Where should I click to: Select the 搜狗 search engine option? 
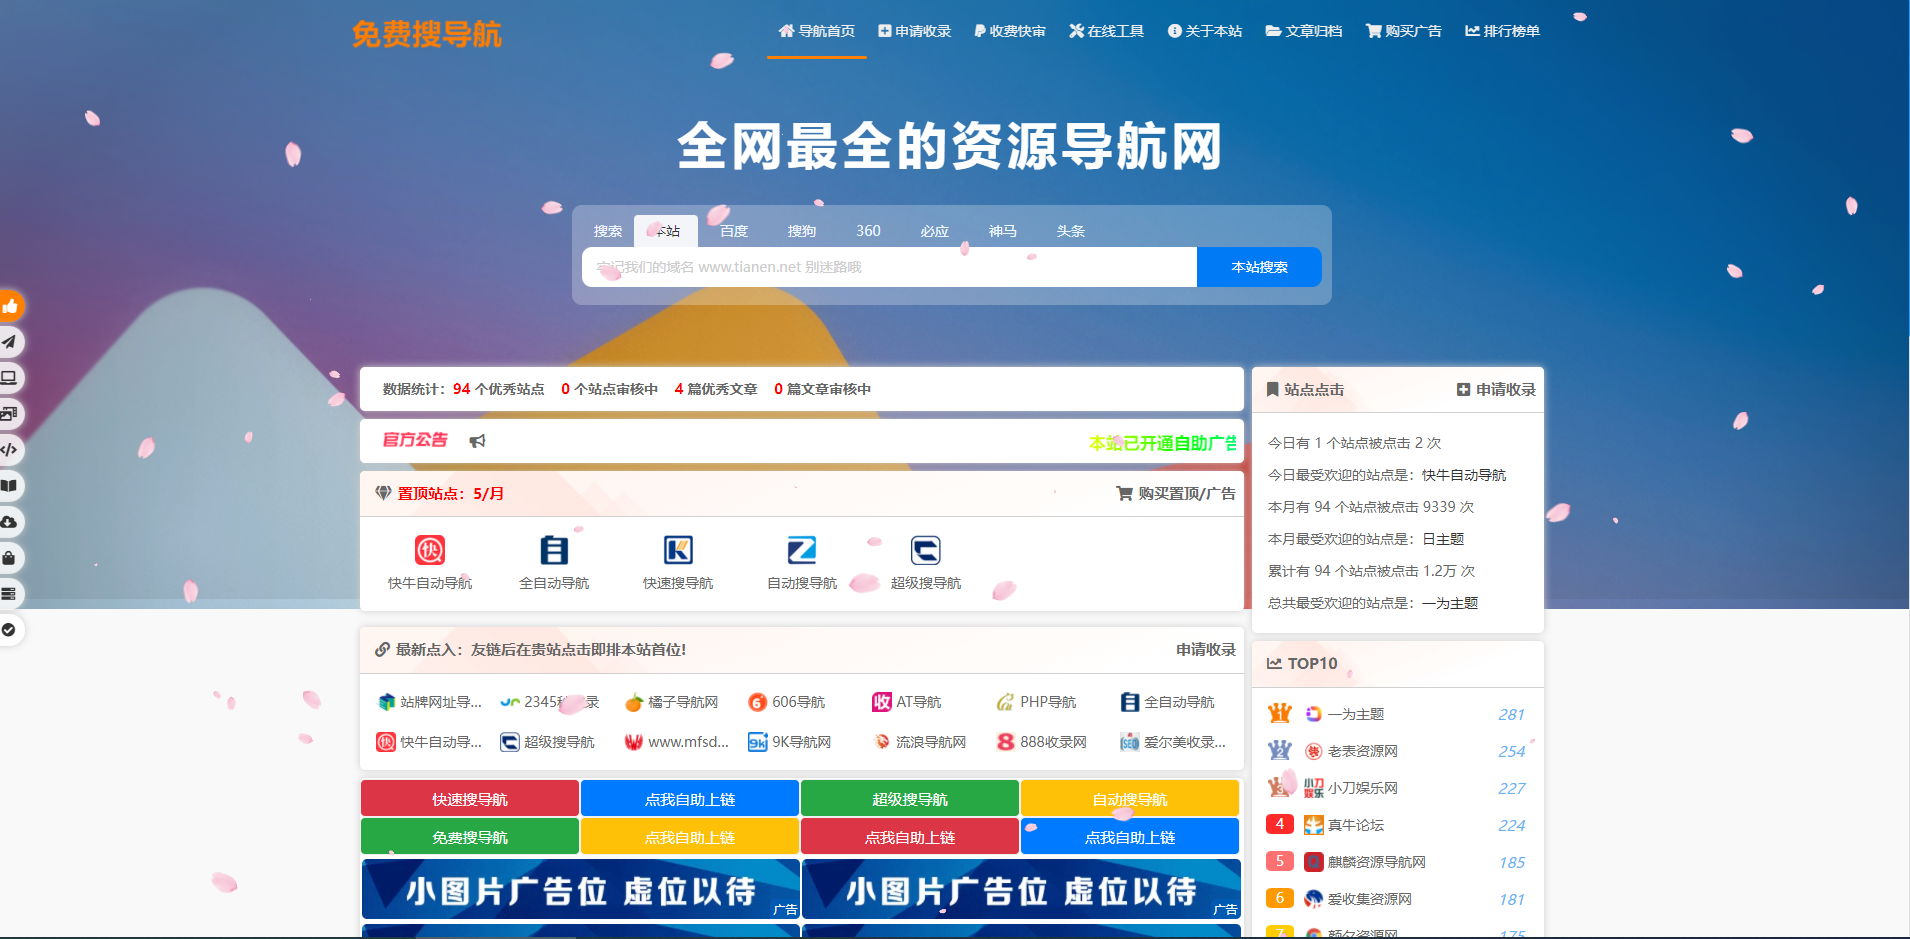coord(801,230)
